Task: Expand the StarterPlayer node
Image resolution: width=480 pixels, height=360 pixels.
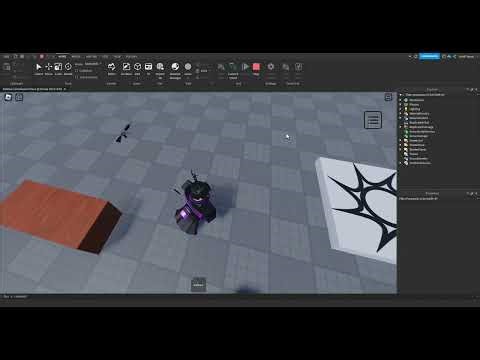Action: coord(401,149)
